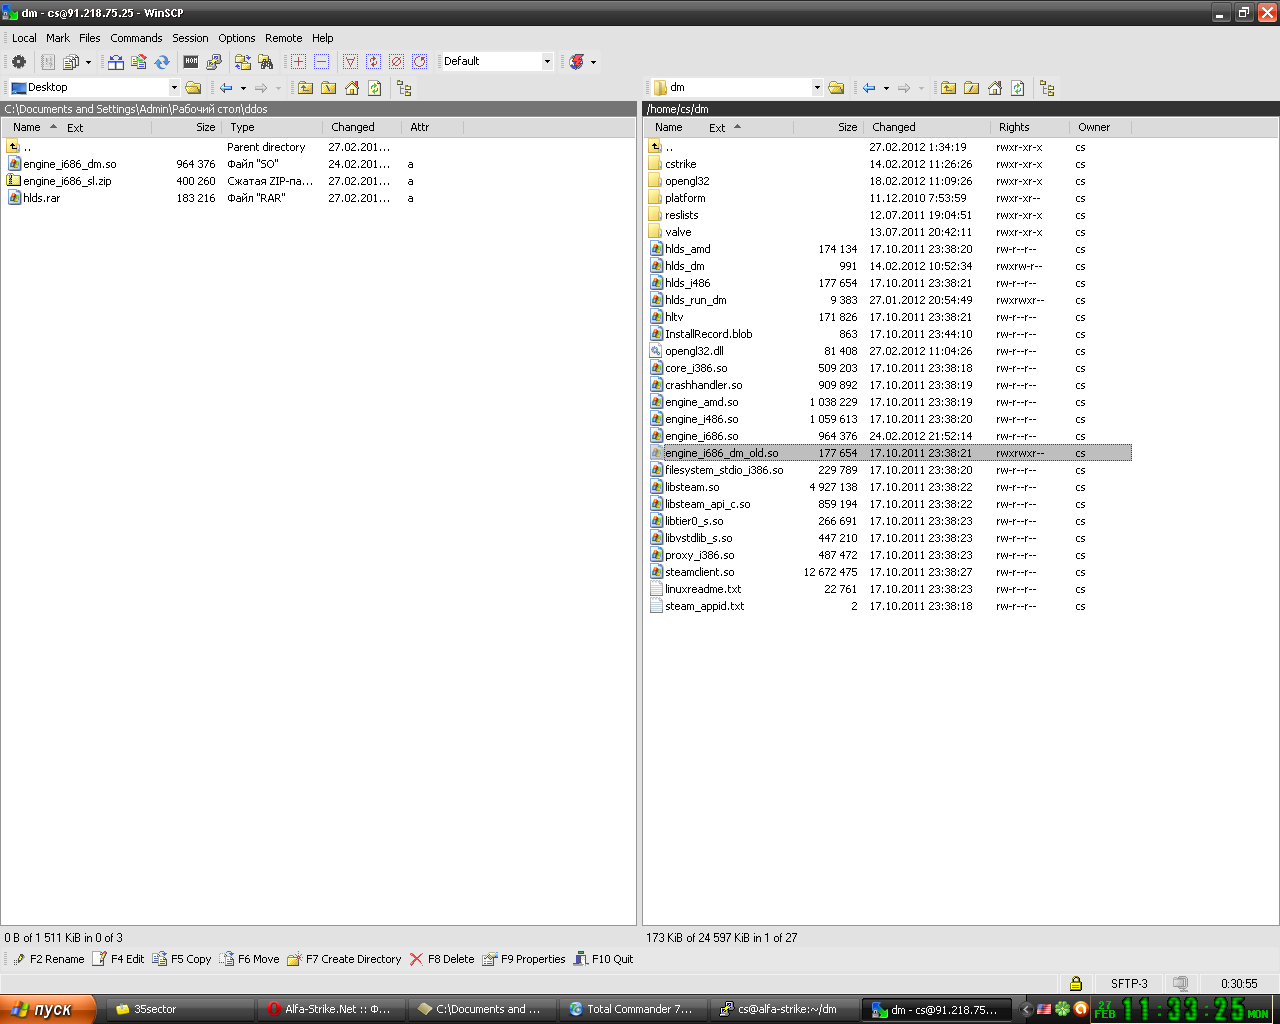Viewport: 1280px width, 1024px height.
Task: Expand the queue toolbar dropdown arrow
Action: coord(88,62)
